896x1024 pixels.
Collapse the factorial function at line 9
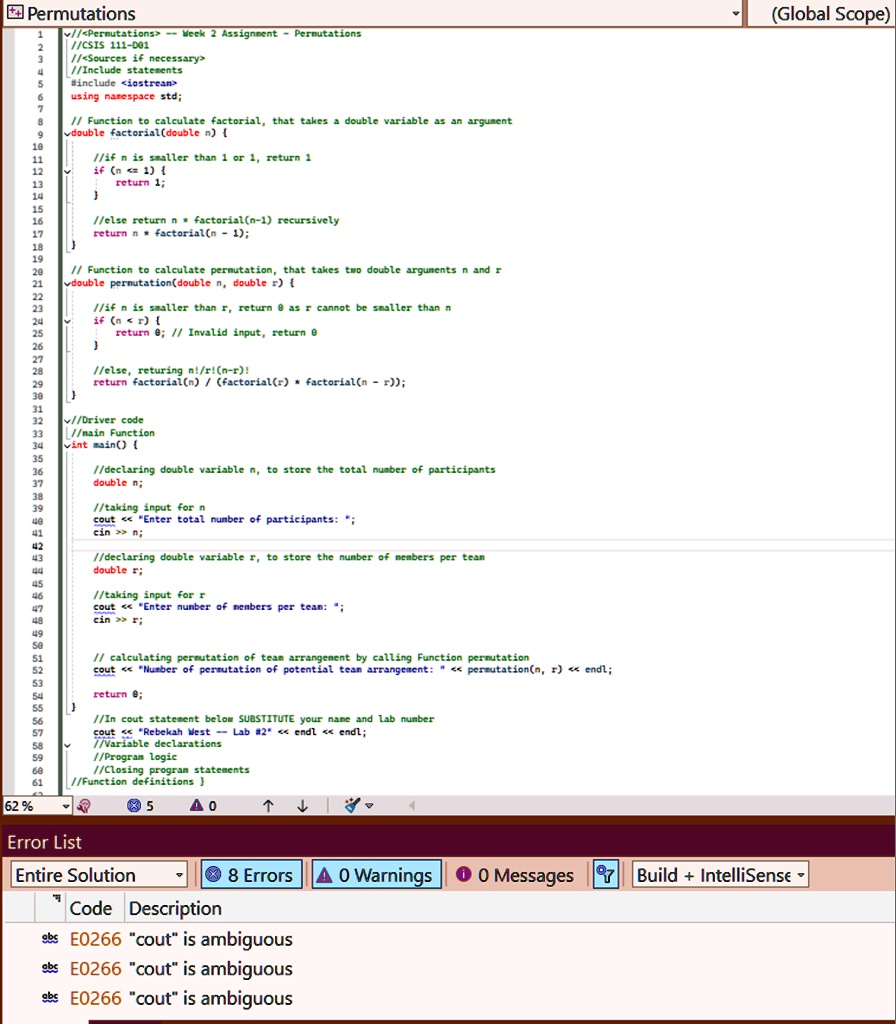pos(67,133)
